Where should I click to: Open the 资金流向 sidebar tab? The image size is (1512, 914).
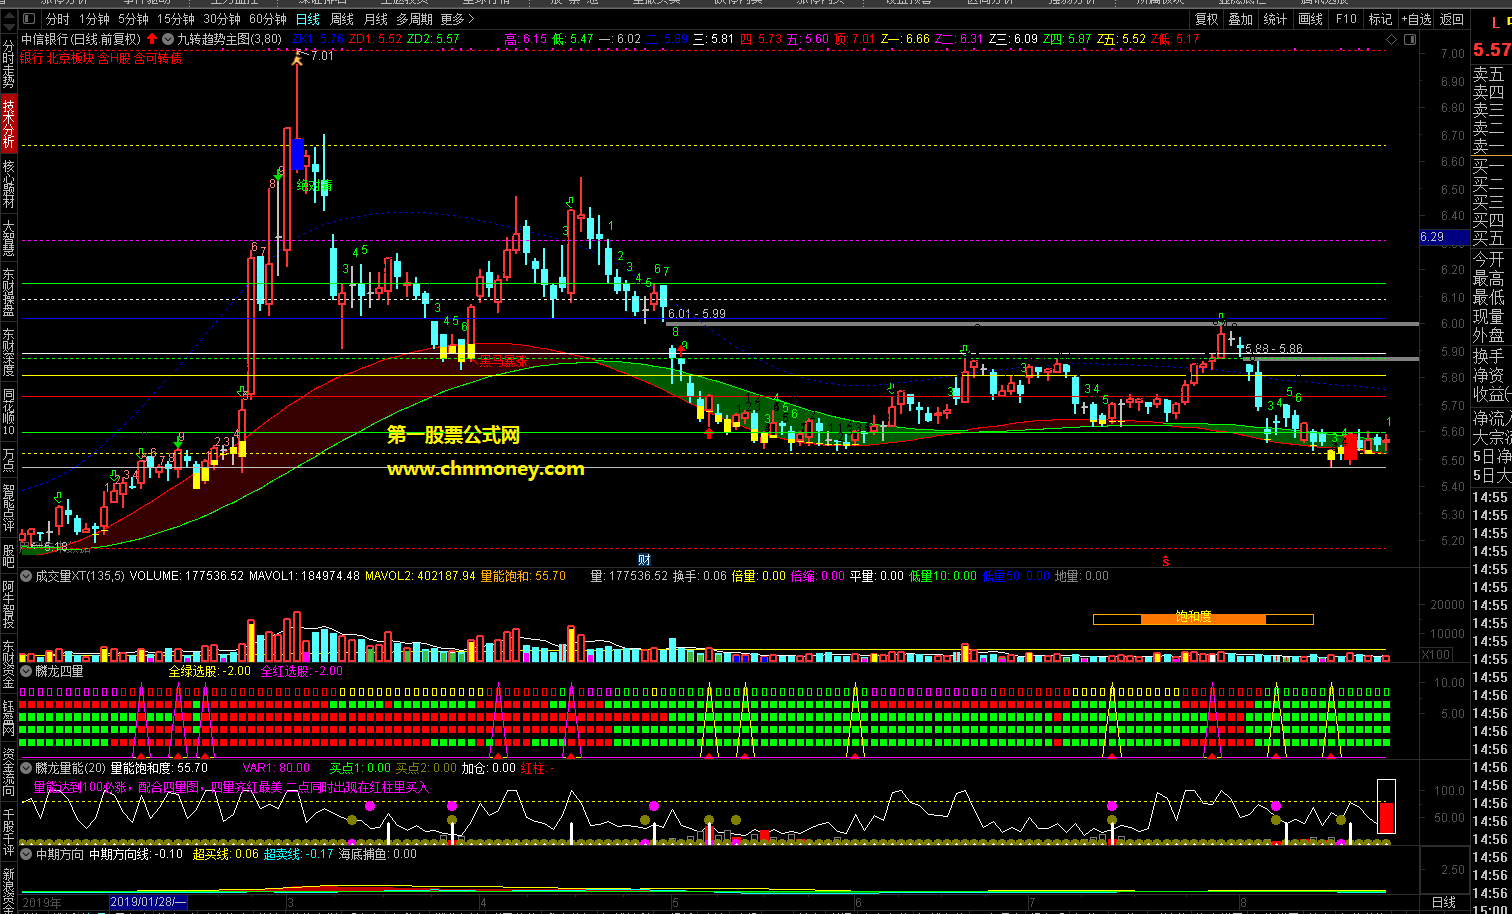point(9,774)
